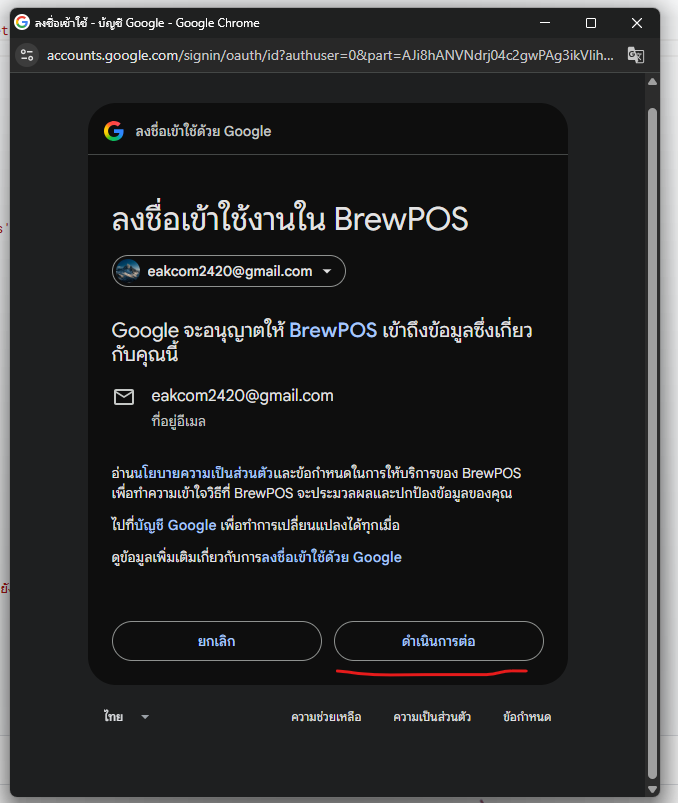Viewport: 678px width, 803px height.
Task: Minimize the Chrome sign-in window
Action: (x=545, y=23)
